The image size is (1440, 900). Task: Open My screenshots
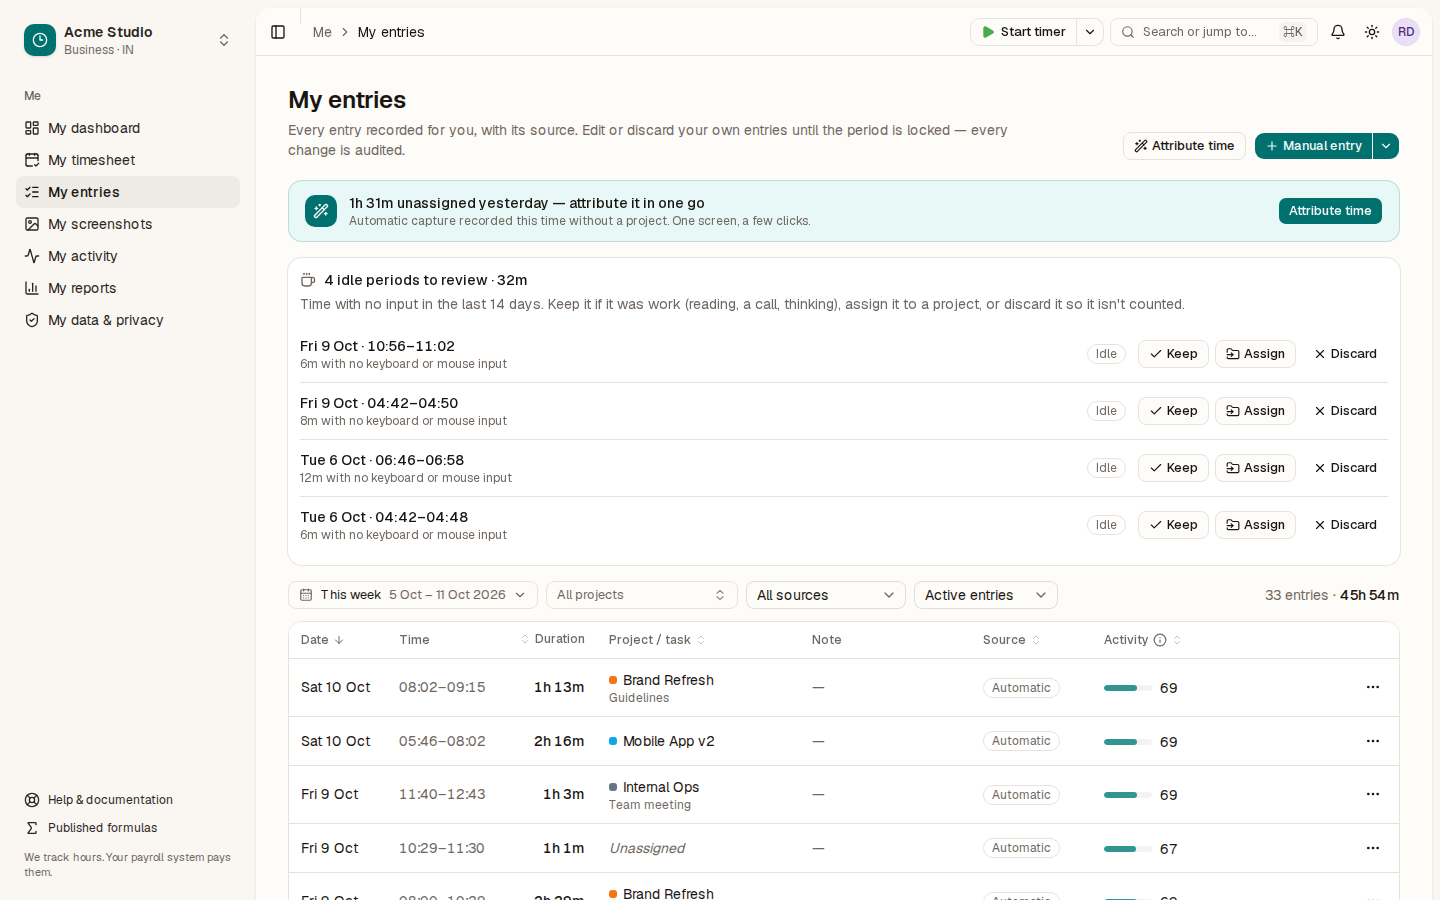(x=128, y=224)
